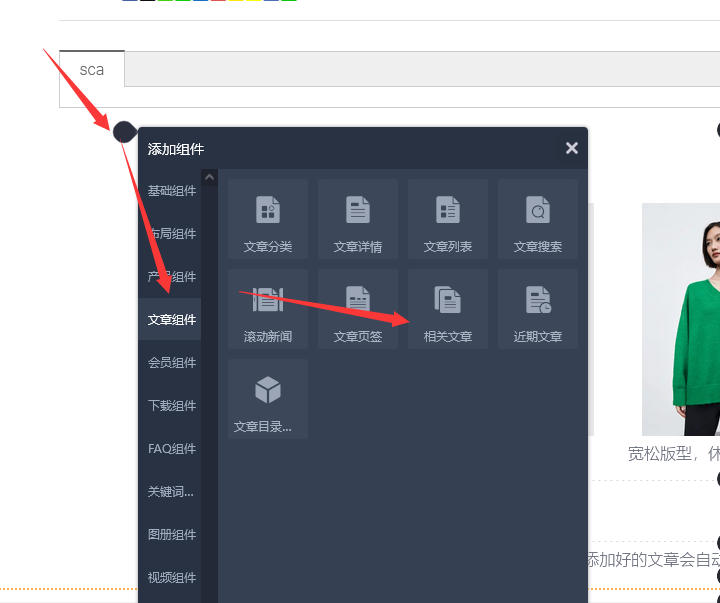The image size is (720, 603).
Task: Click the sidebar scroll up arrow
Action: point(209,178)
